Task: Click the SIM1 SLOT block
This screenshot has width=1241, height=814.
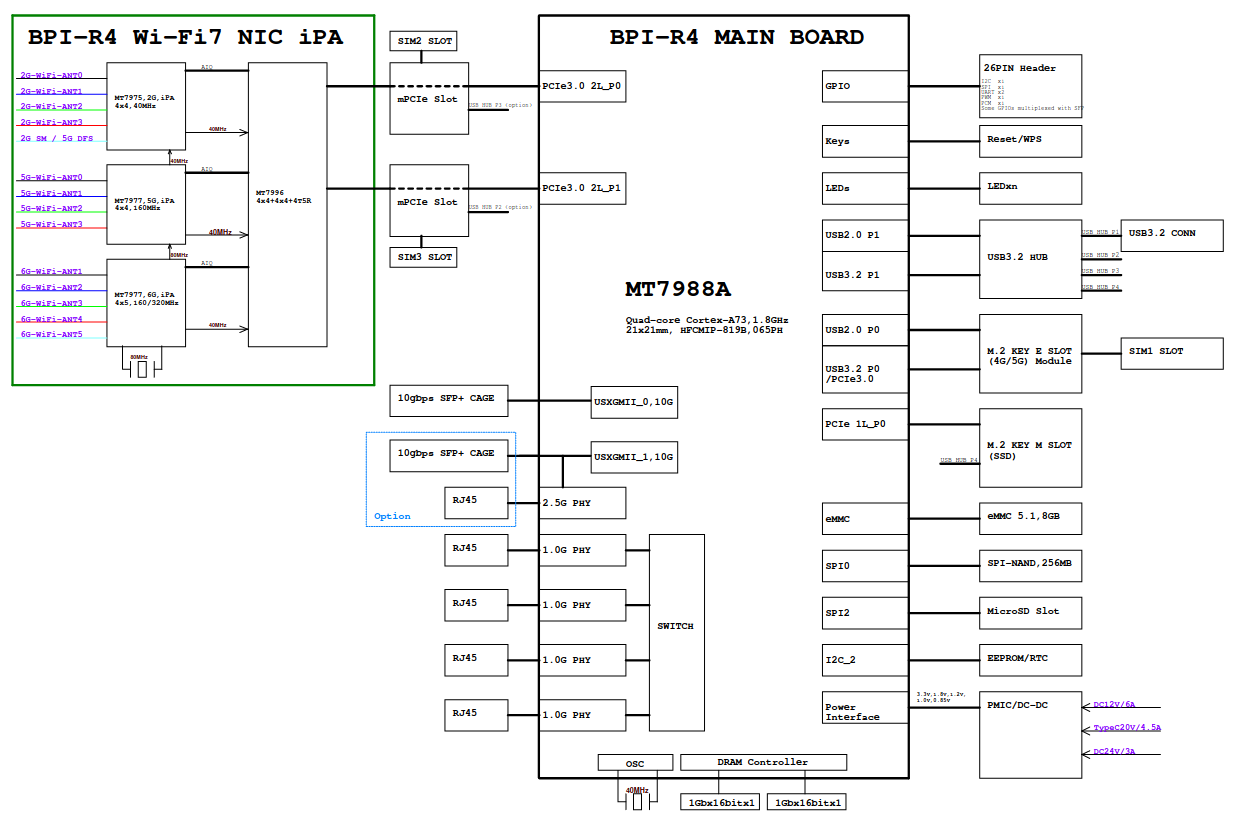Action: click(x=1172, y=353)
